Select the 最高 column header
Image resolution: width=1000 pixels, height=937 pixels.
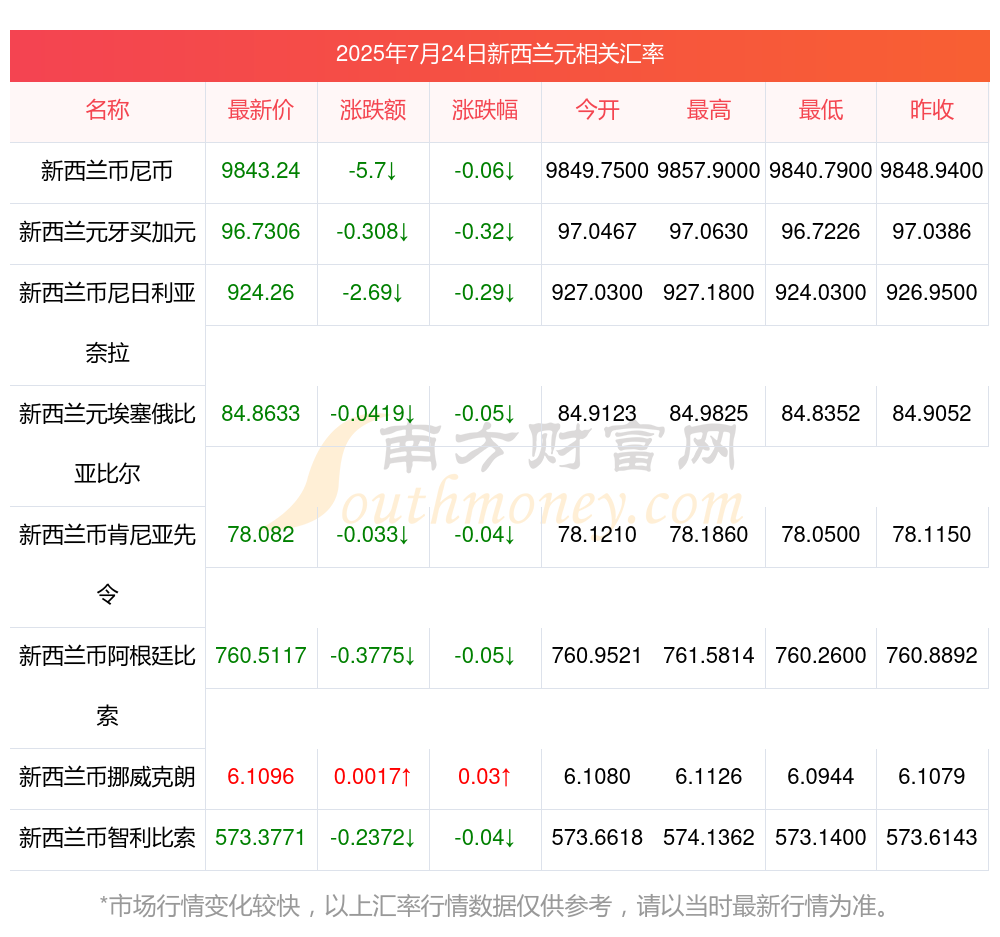(709, 110)
